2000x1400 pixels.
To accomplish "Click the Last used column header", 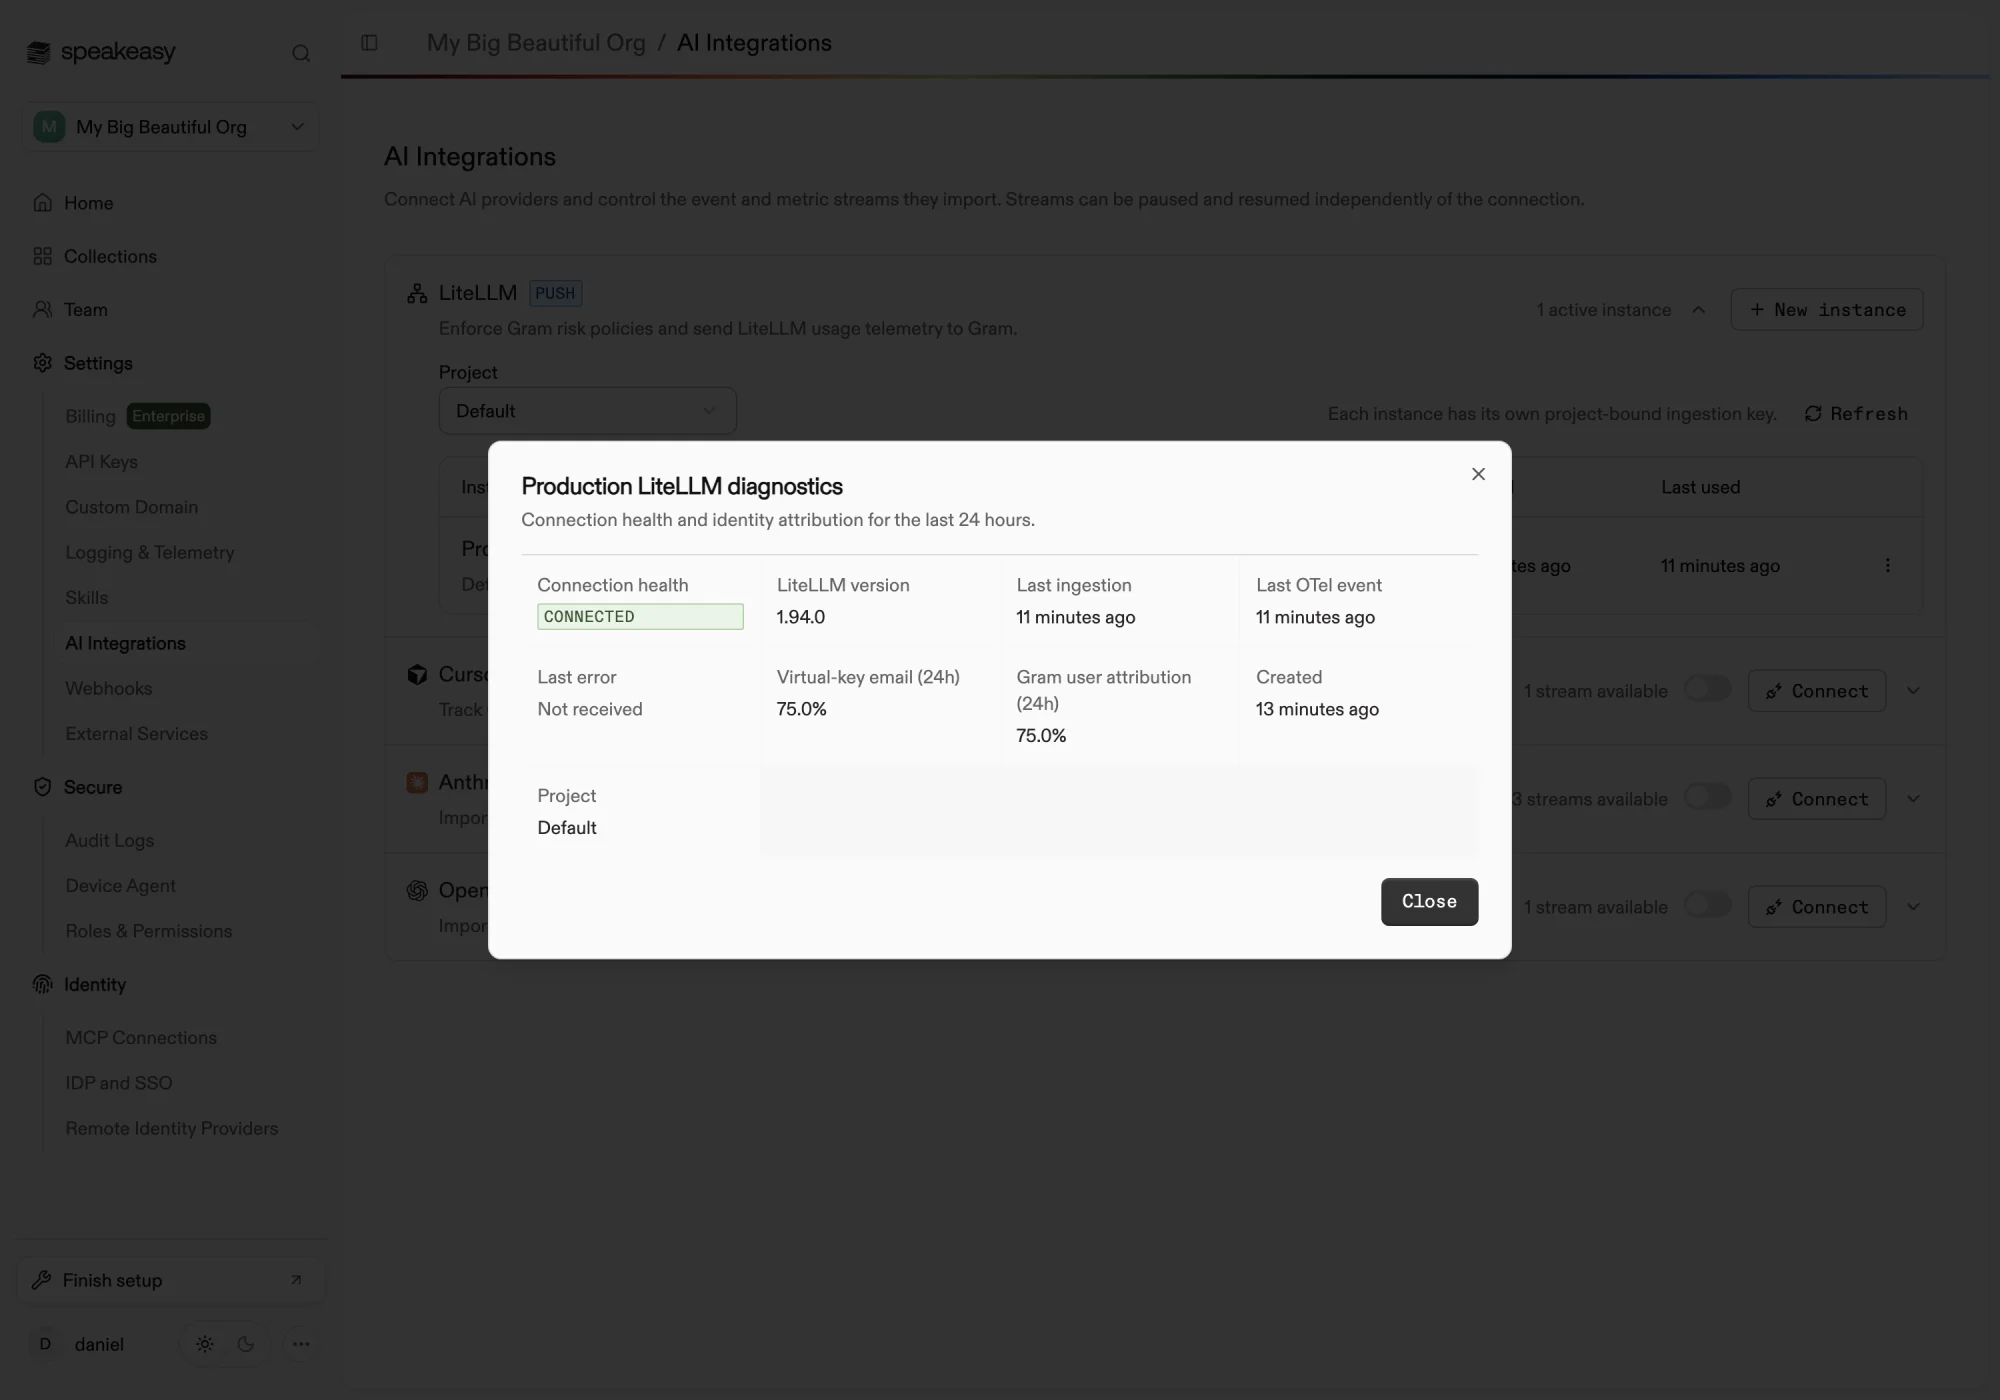I will coord(1700,487).
